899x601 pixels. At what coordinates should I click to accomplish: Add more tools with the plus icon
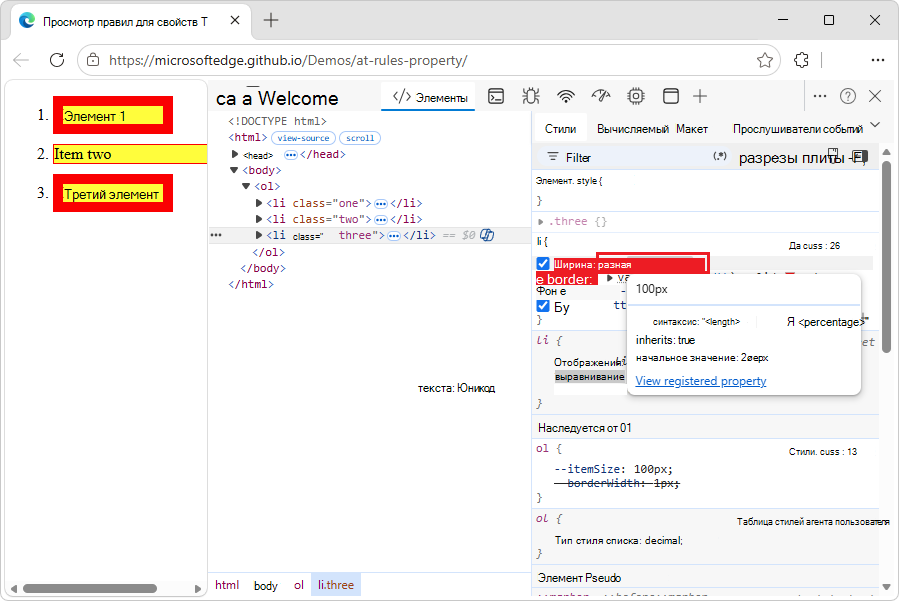699,96
